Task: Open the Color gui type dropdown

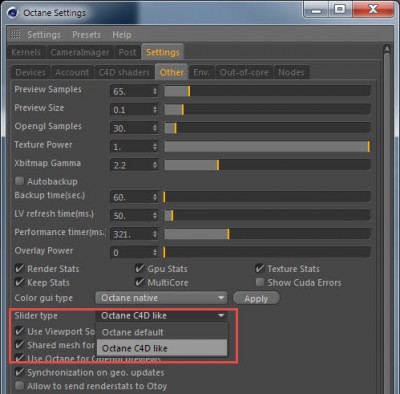Action: point(161,298)
